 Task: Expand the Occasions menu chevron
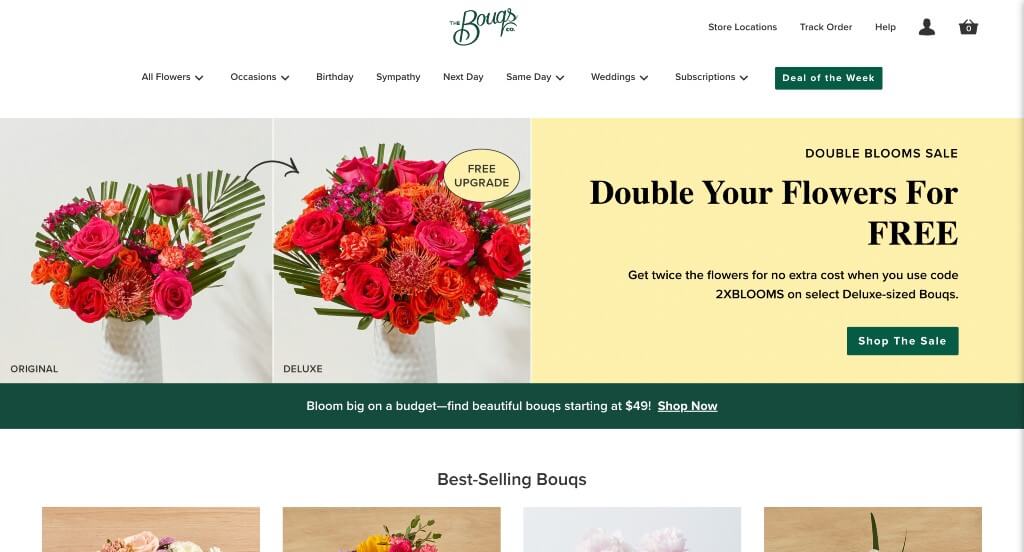(285, 78)
